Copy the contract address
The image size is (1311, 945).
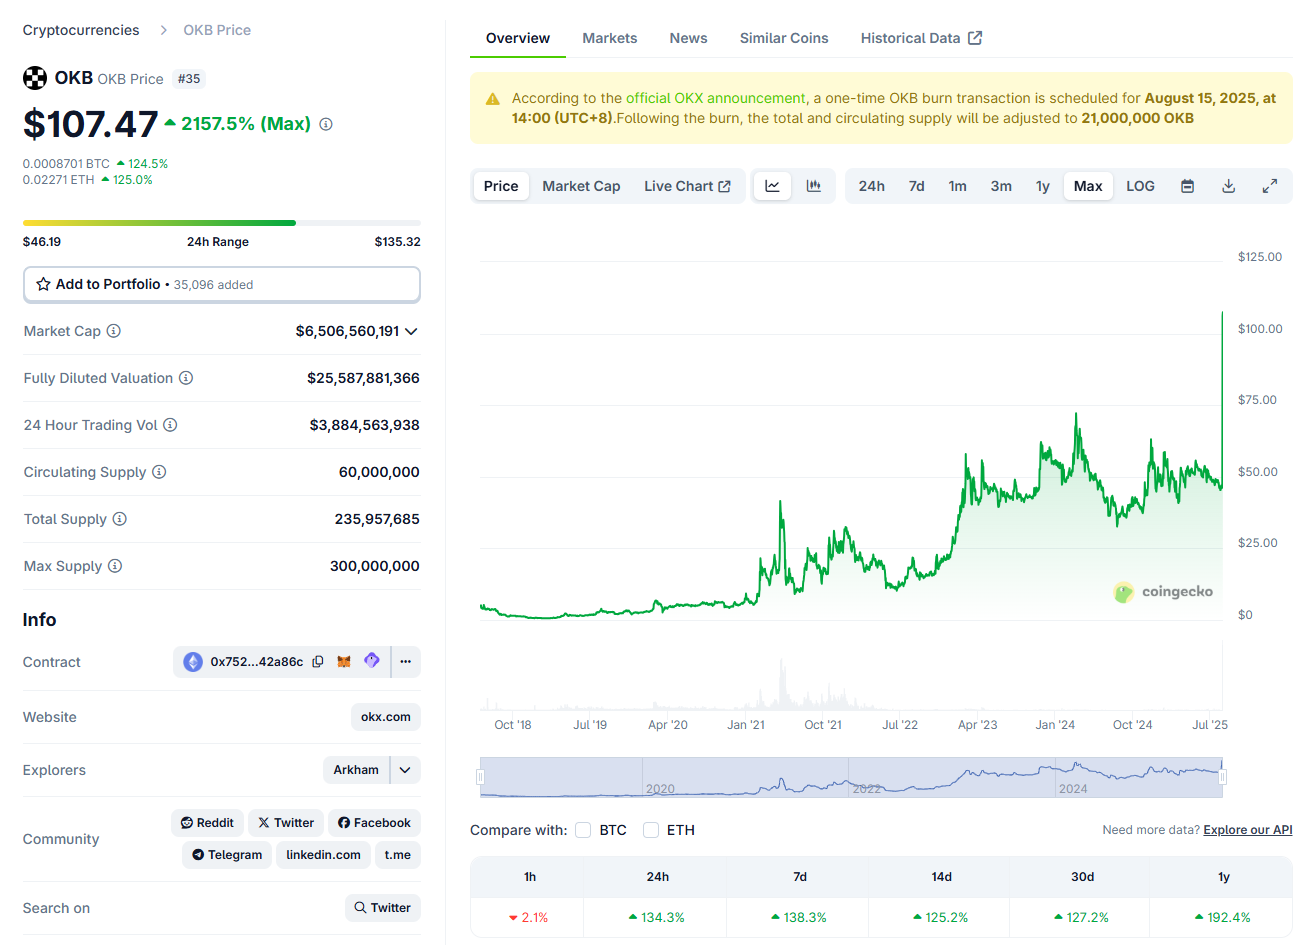[318, 662]
